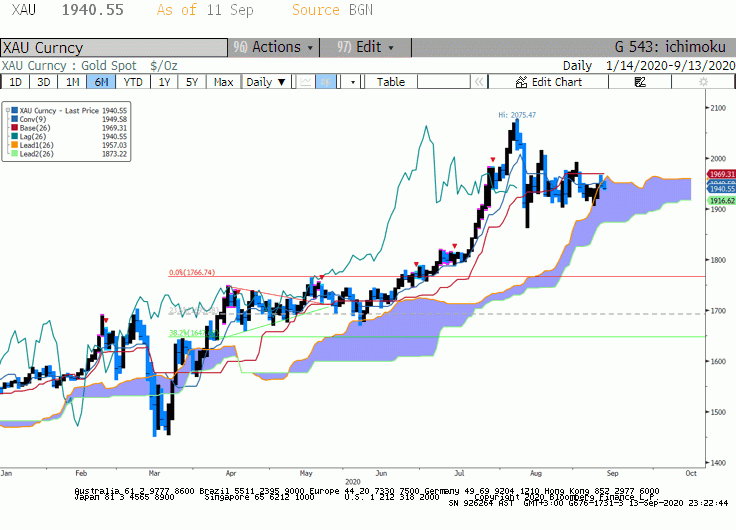Collapse the legend box via its corner toggle
The image size is (736, 530).
click(x=8, y=110)
